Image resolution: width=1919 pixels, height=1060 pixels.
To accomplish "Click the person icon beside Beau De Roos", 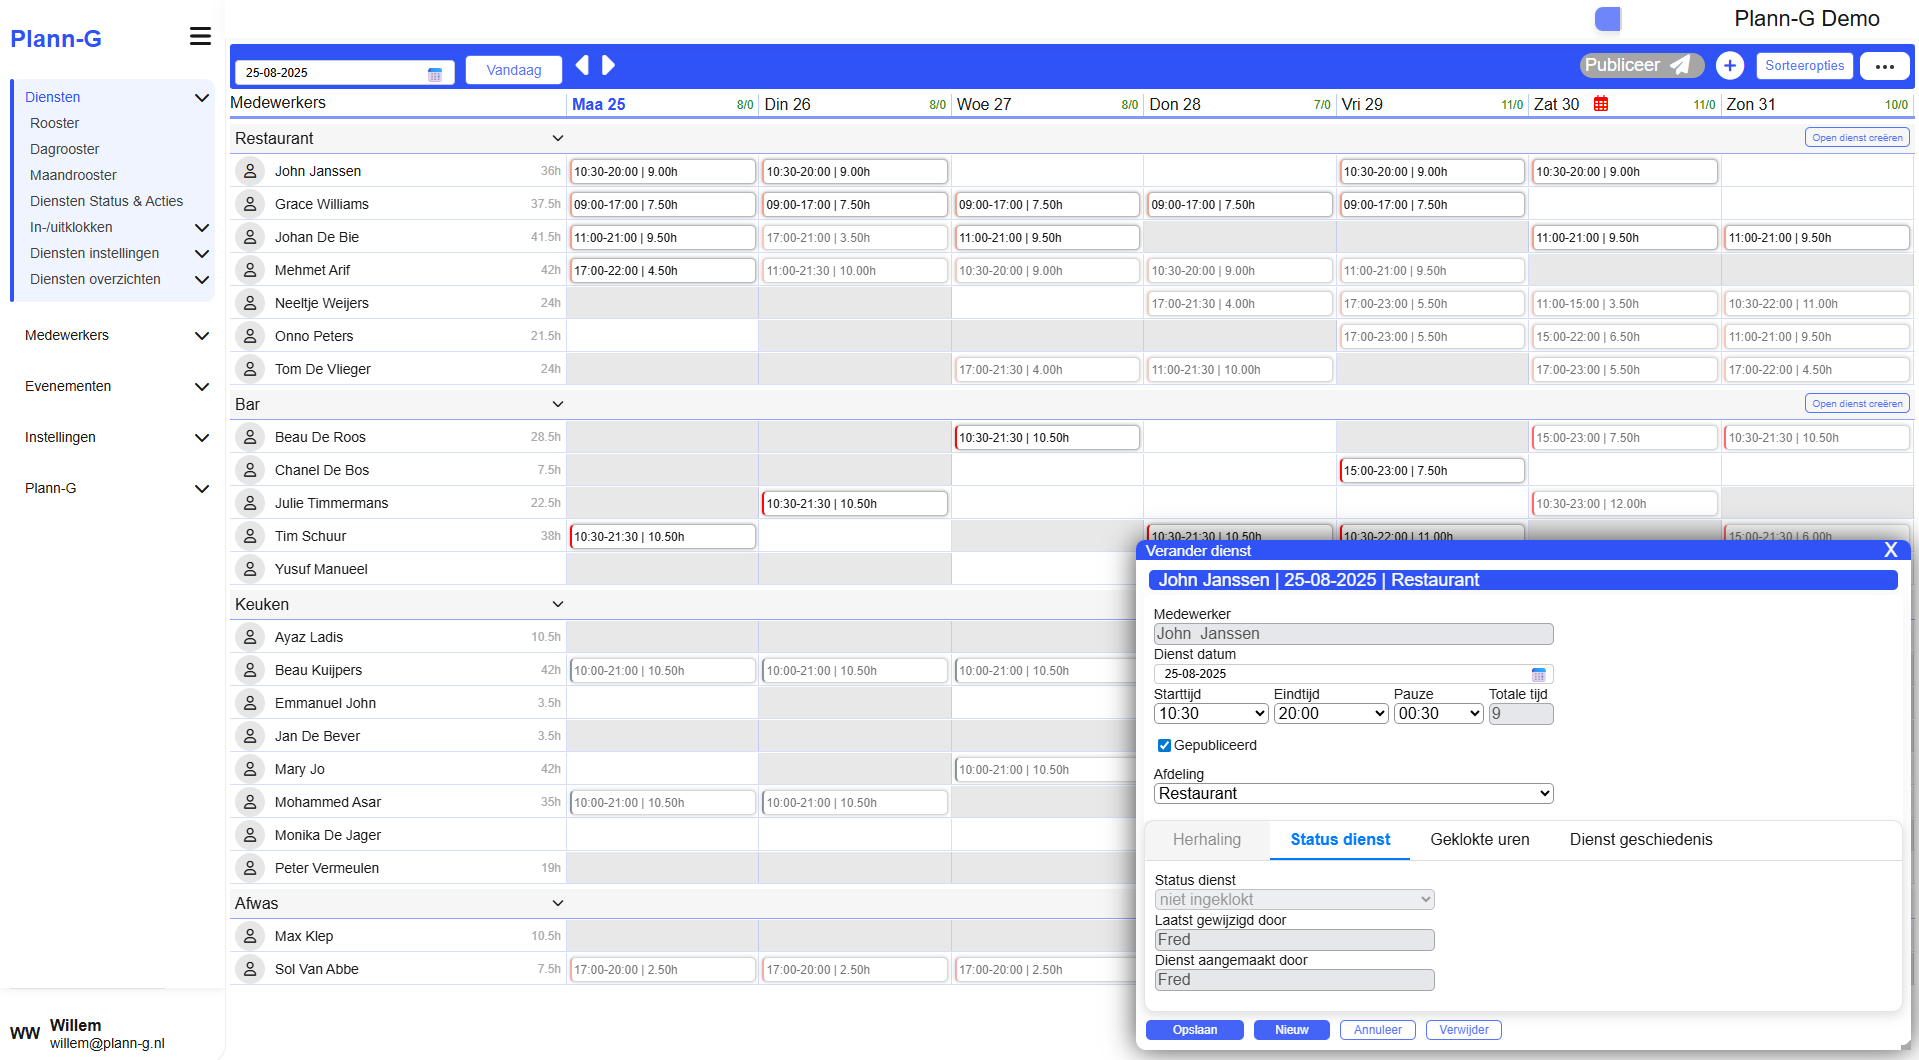I will coord(249,437).
